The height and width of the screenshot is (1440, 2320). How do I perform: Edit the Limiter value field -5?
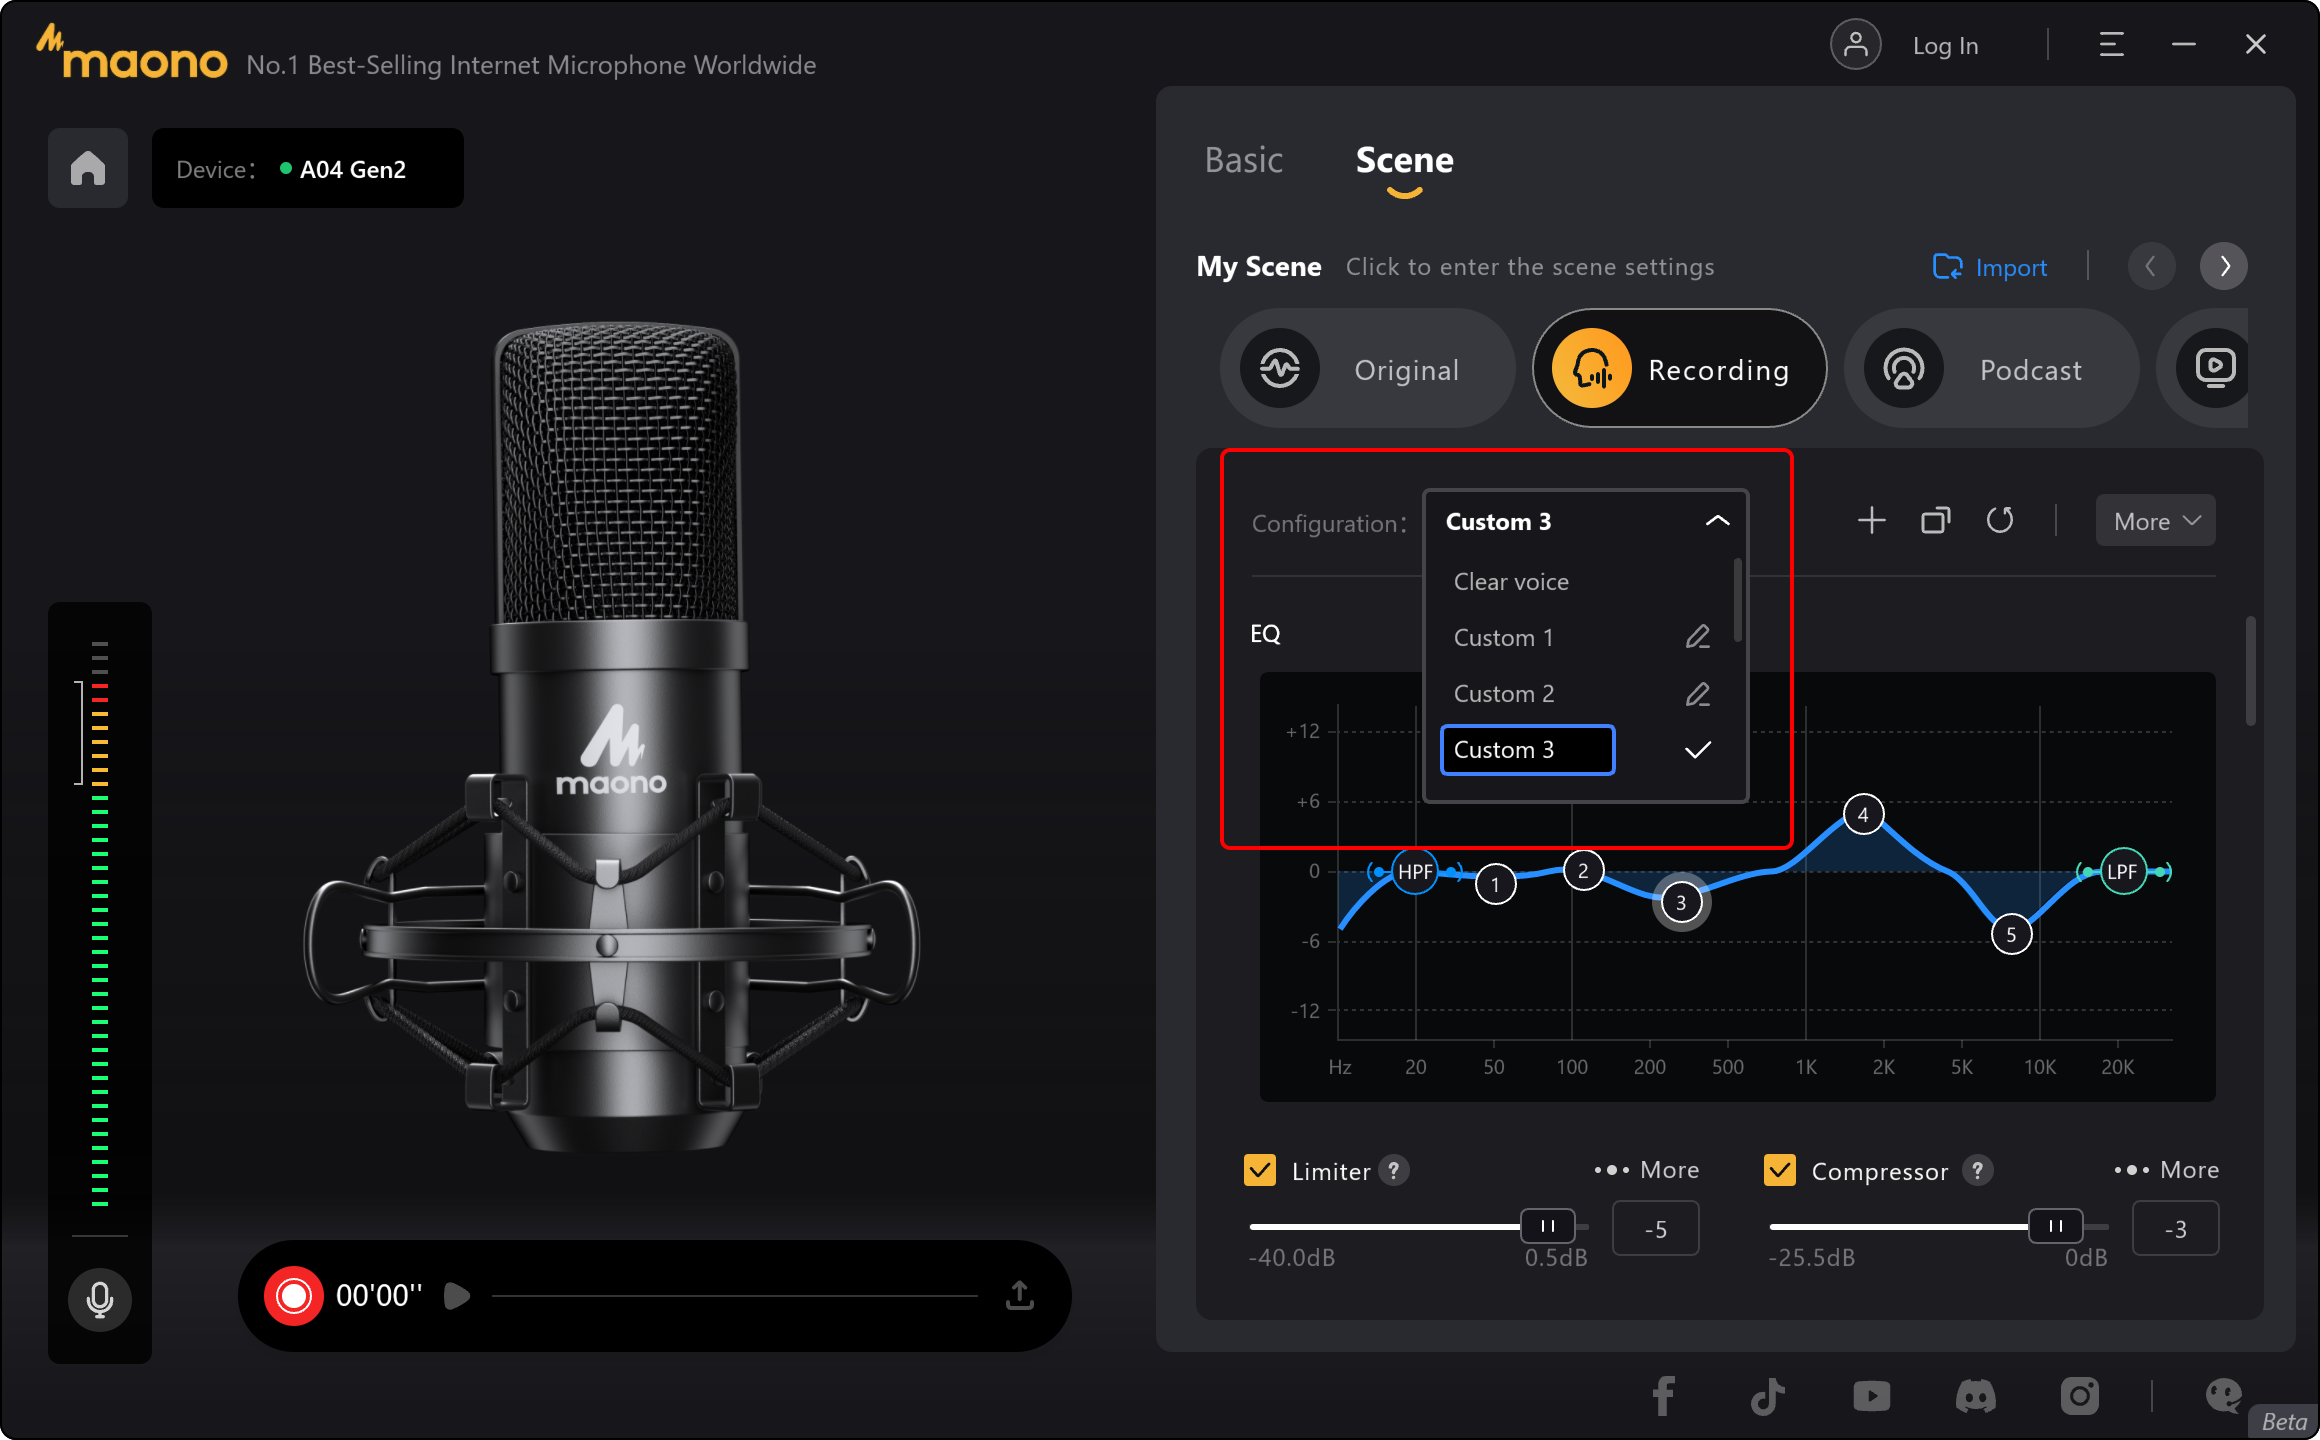tap(1655, 1229)
